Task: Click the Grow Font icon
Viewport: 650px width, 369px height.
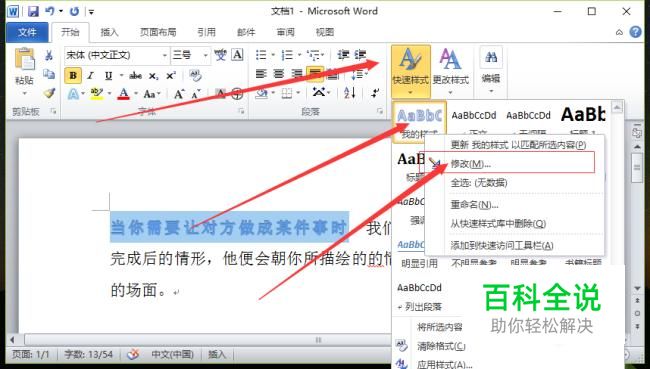Action: (179, 94)
